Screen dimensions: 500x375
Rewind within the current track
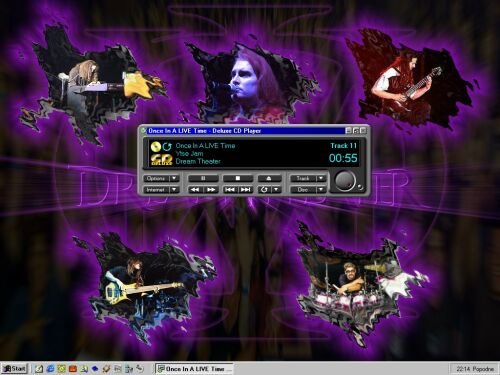(x=195, y=190)
